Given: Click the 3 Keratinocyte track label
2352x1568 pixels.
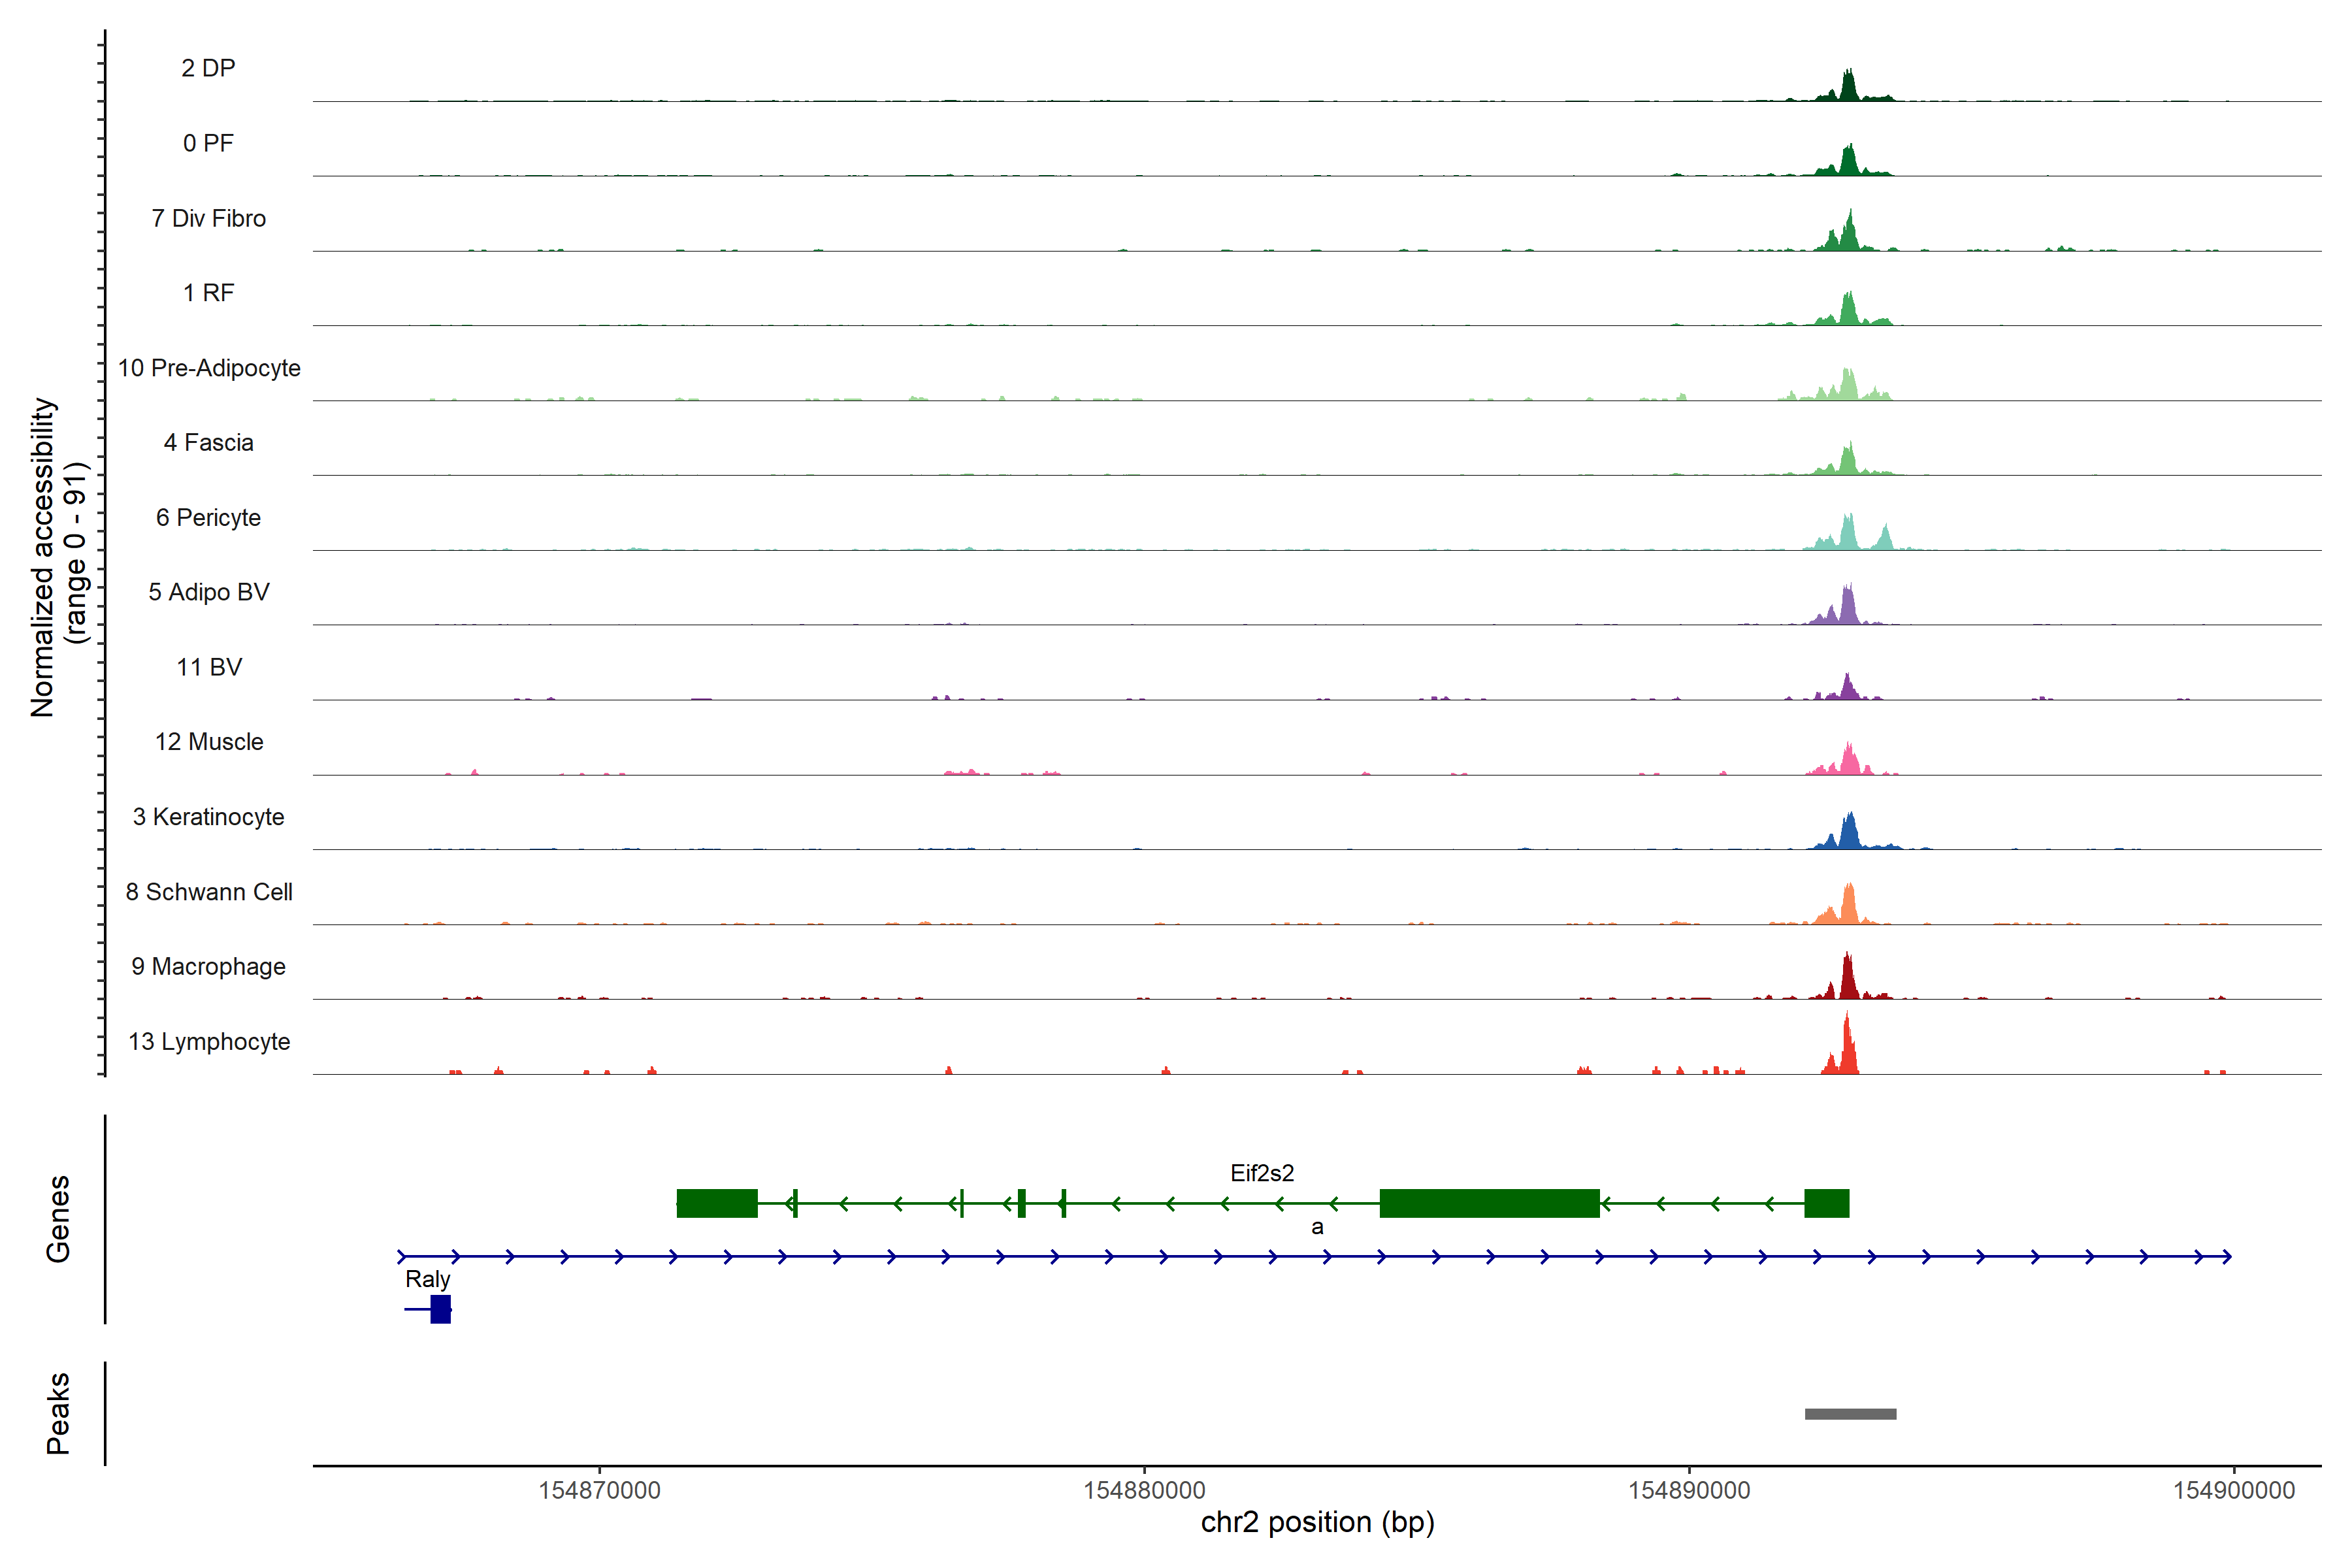Looking at the screenshot, I should [x=208, y=817].
